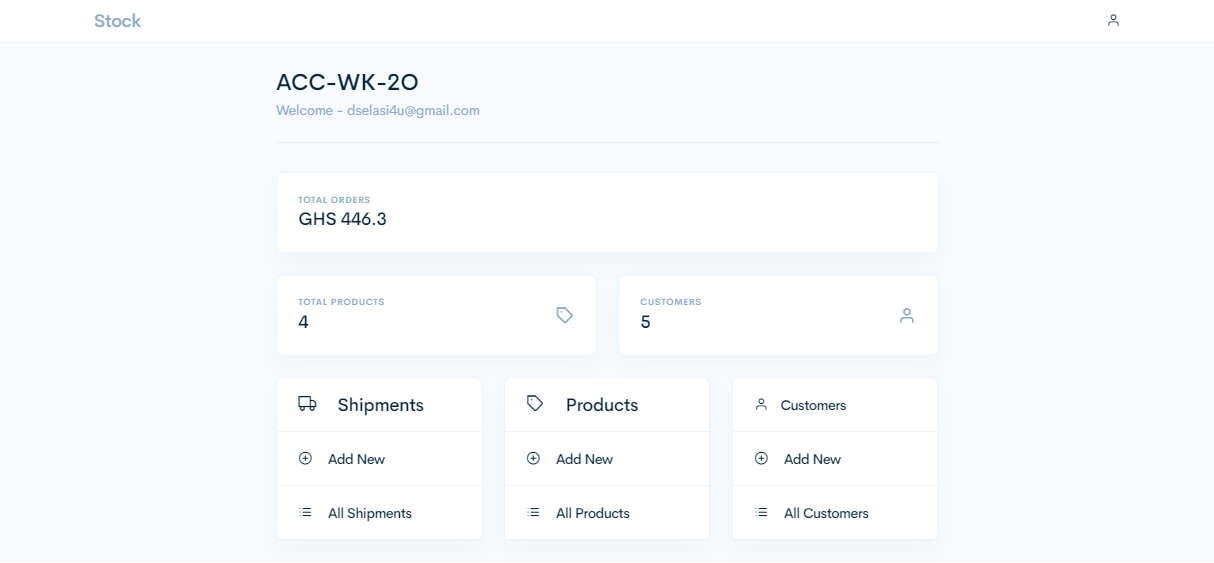The height and width of the screenshot is (563, 1214).
Task: Click the tag icon beside Products heading
Action: (535, 404)
